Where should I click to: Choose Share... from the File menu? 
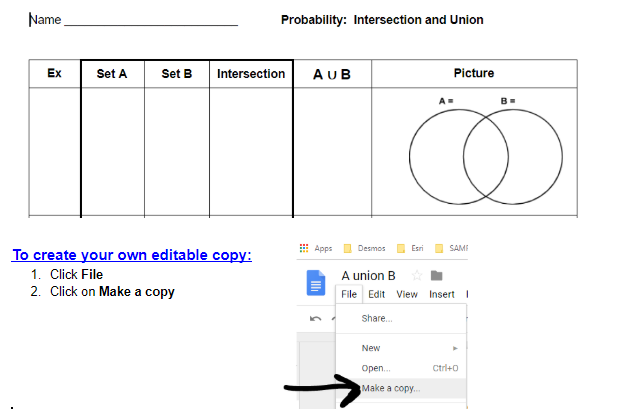[377, 318]
